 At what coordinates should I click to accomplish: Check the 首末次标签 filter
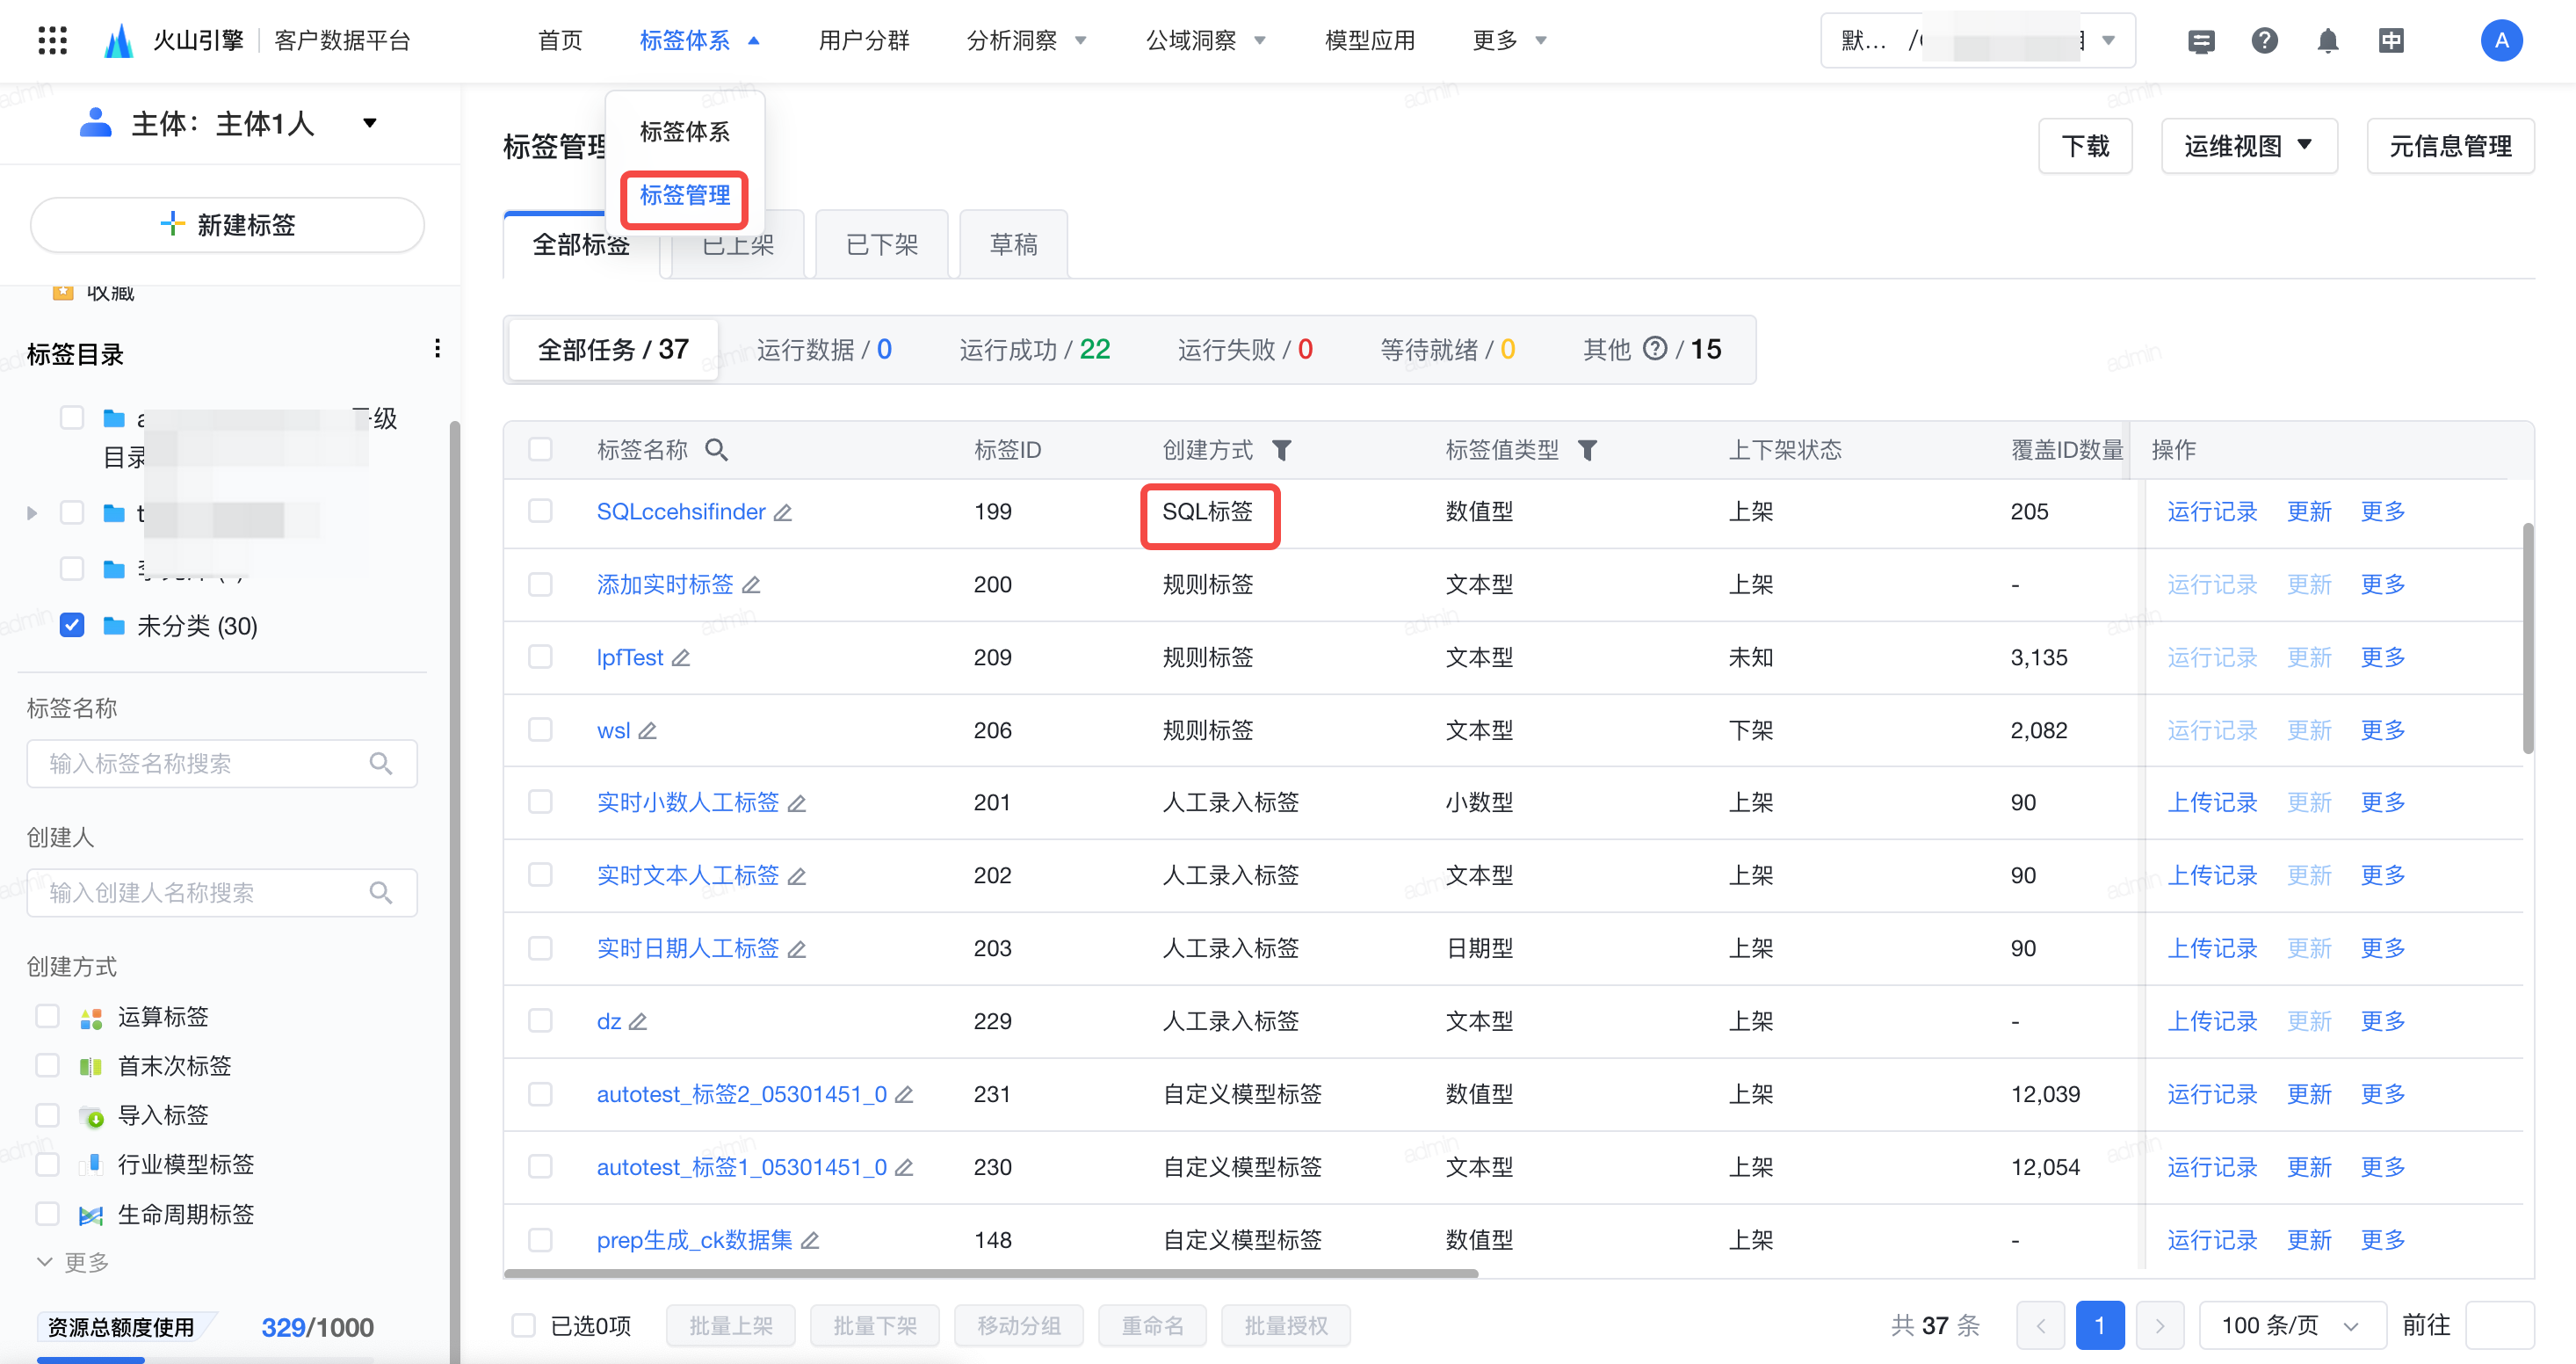pos(47,1066)
